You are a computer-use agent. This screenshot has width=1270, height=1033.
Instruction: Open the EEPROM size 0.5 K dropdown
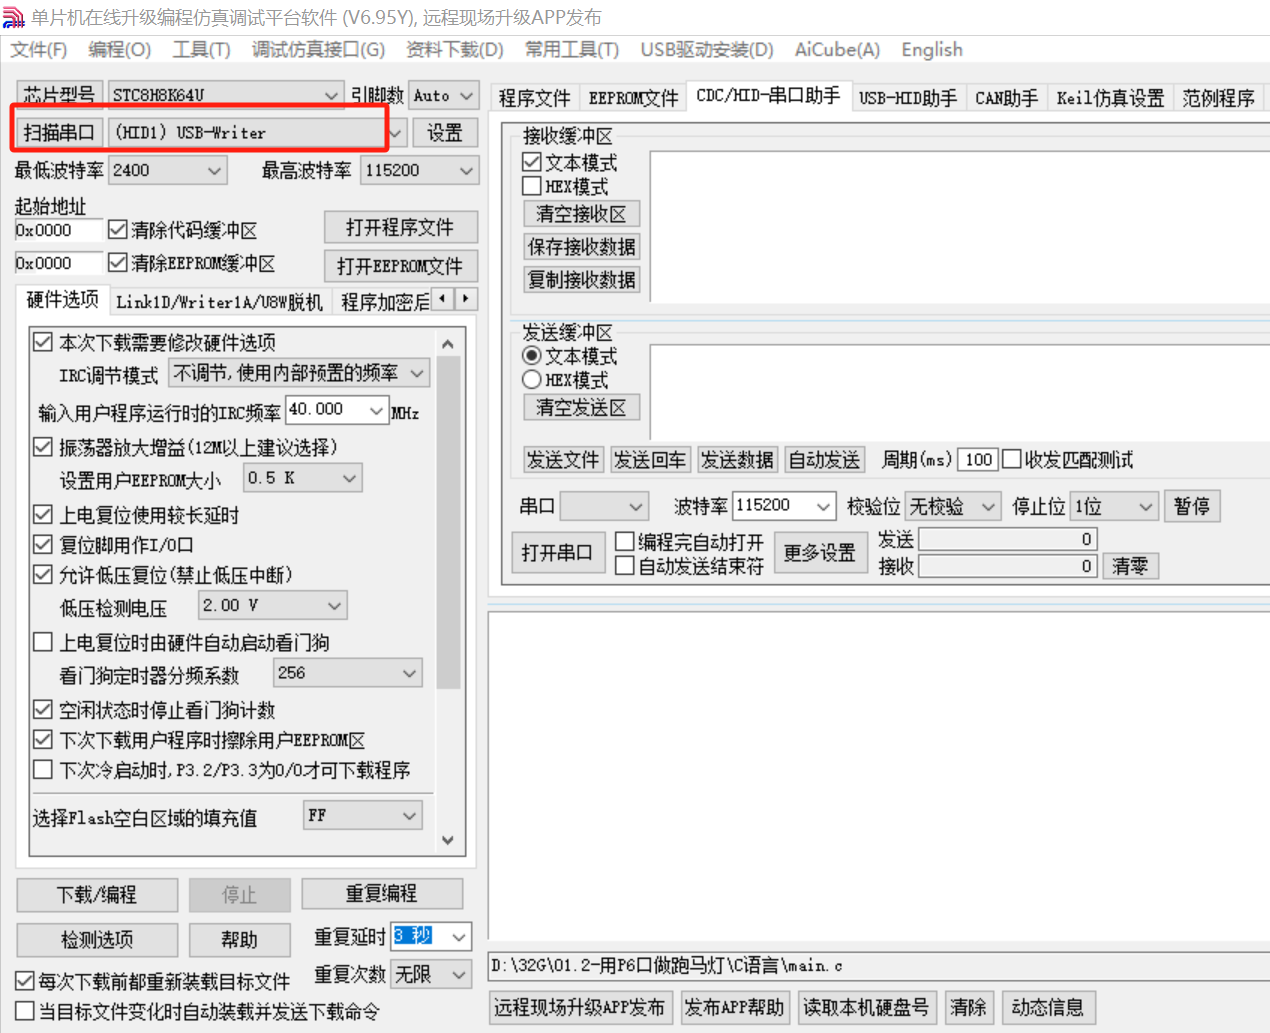pyautogui.click(x=349, y=478)
